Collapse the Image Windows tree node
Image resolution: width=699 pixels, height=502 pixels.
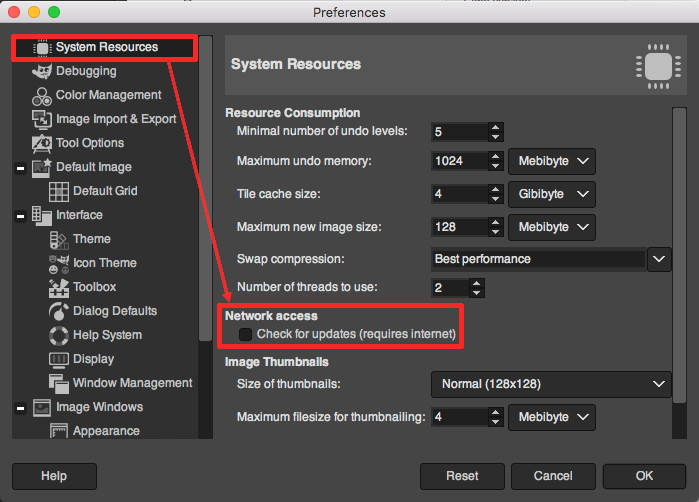coord(20,408)
